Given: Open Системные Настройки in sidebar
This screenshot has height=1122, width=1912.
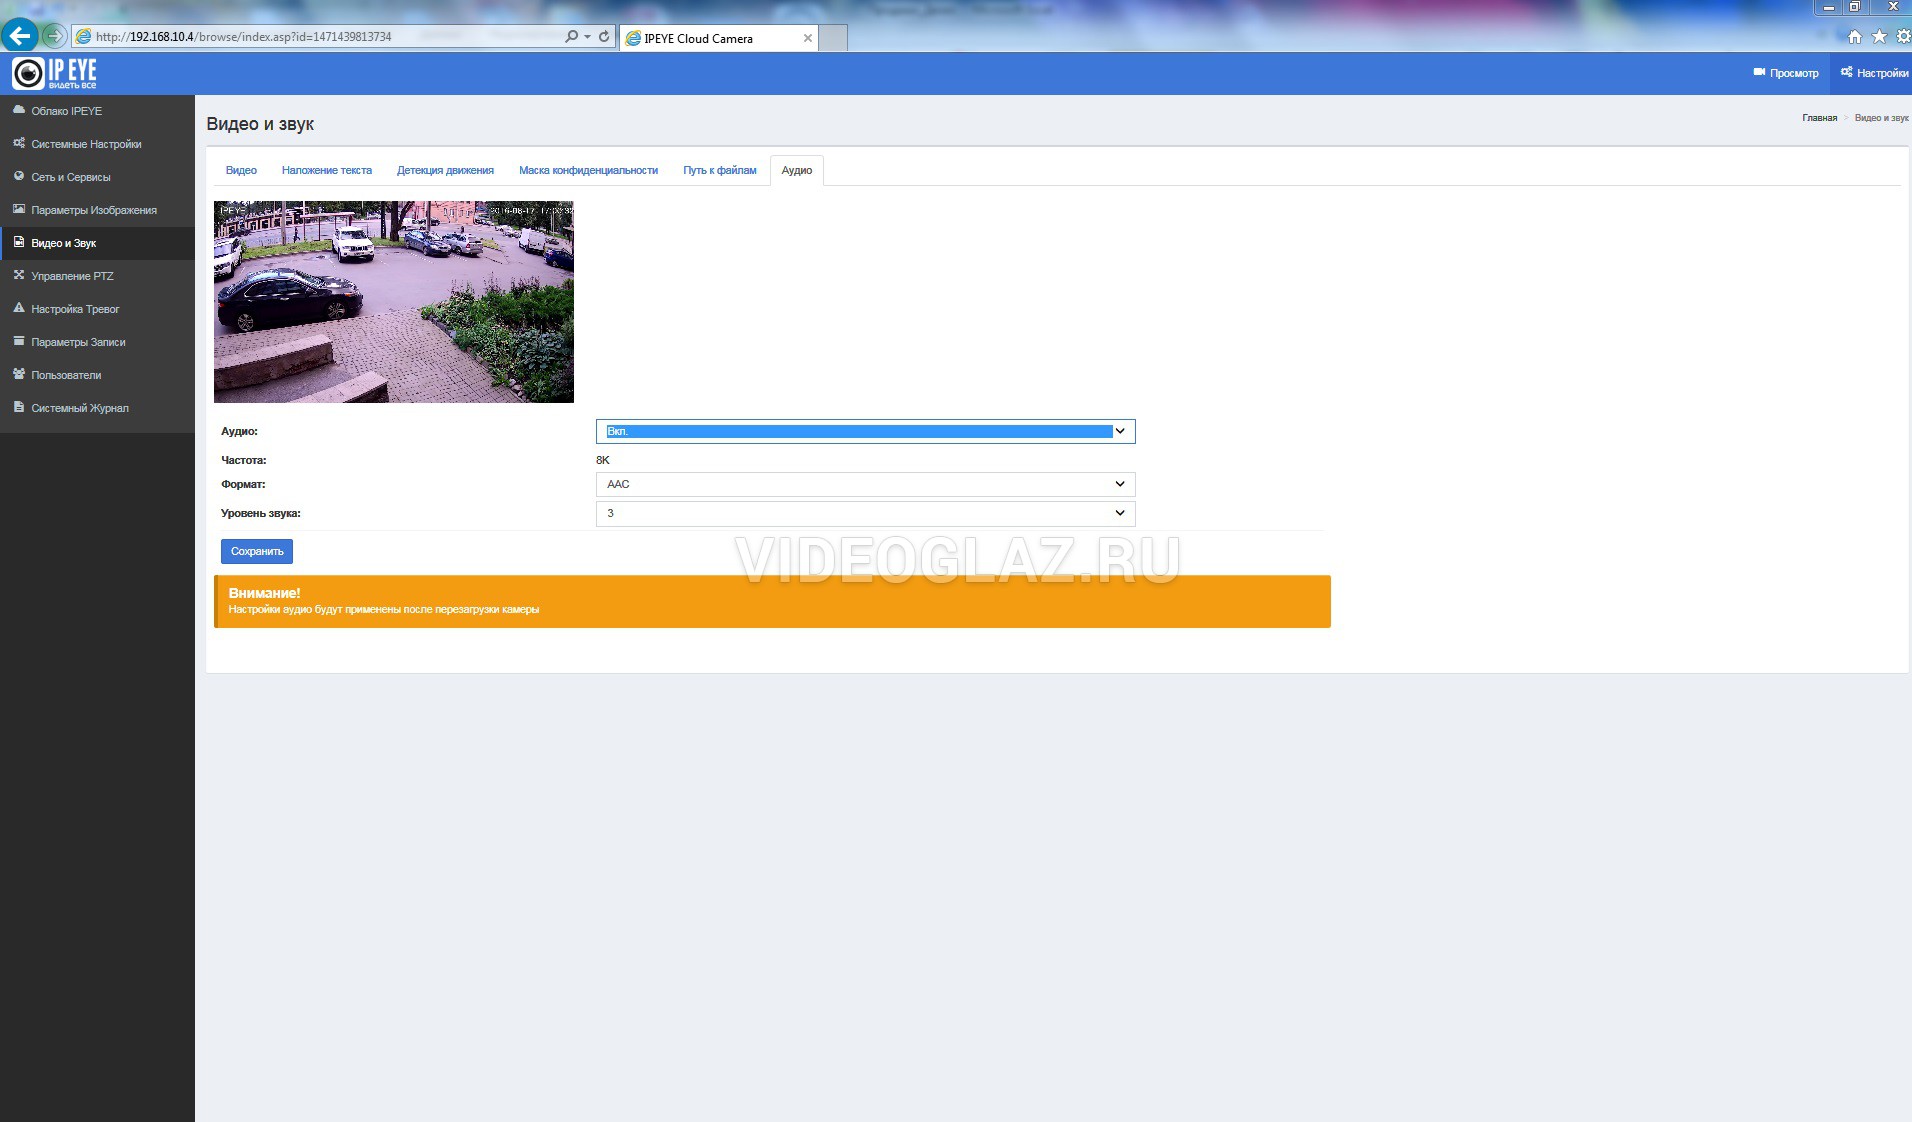Looking at the screenshot, I should [97, 144].
